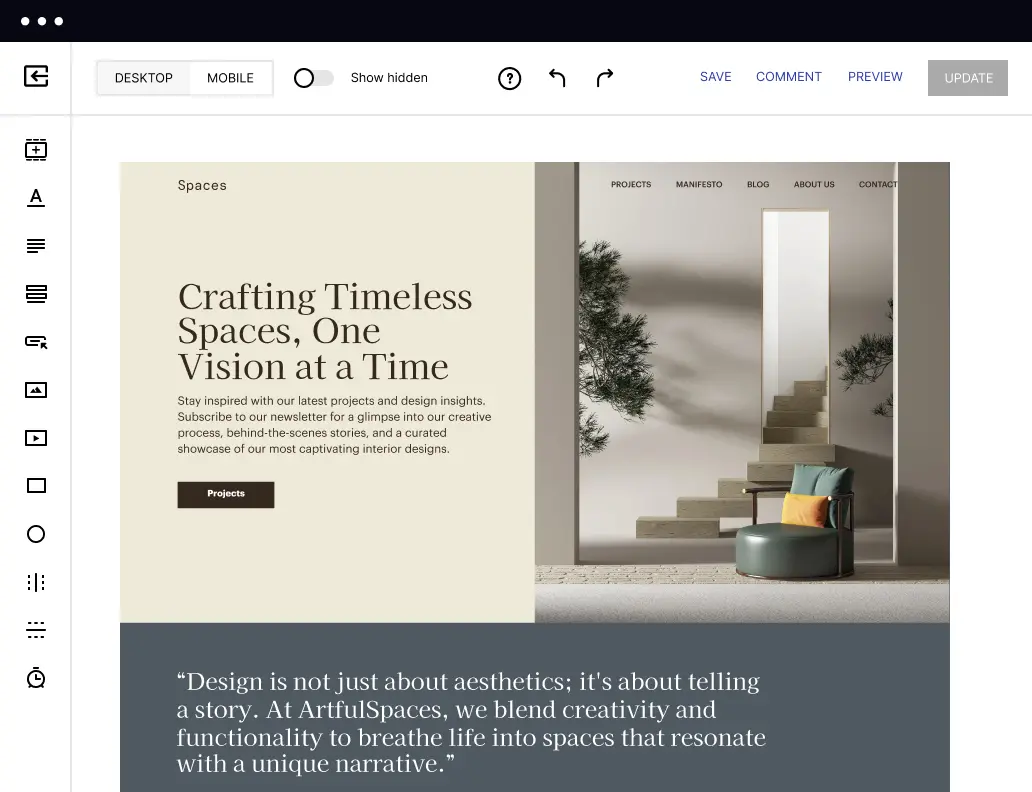Switch to the DESKTOP view tab

[144, 78]
